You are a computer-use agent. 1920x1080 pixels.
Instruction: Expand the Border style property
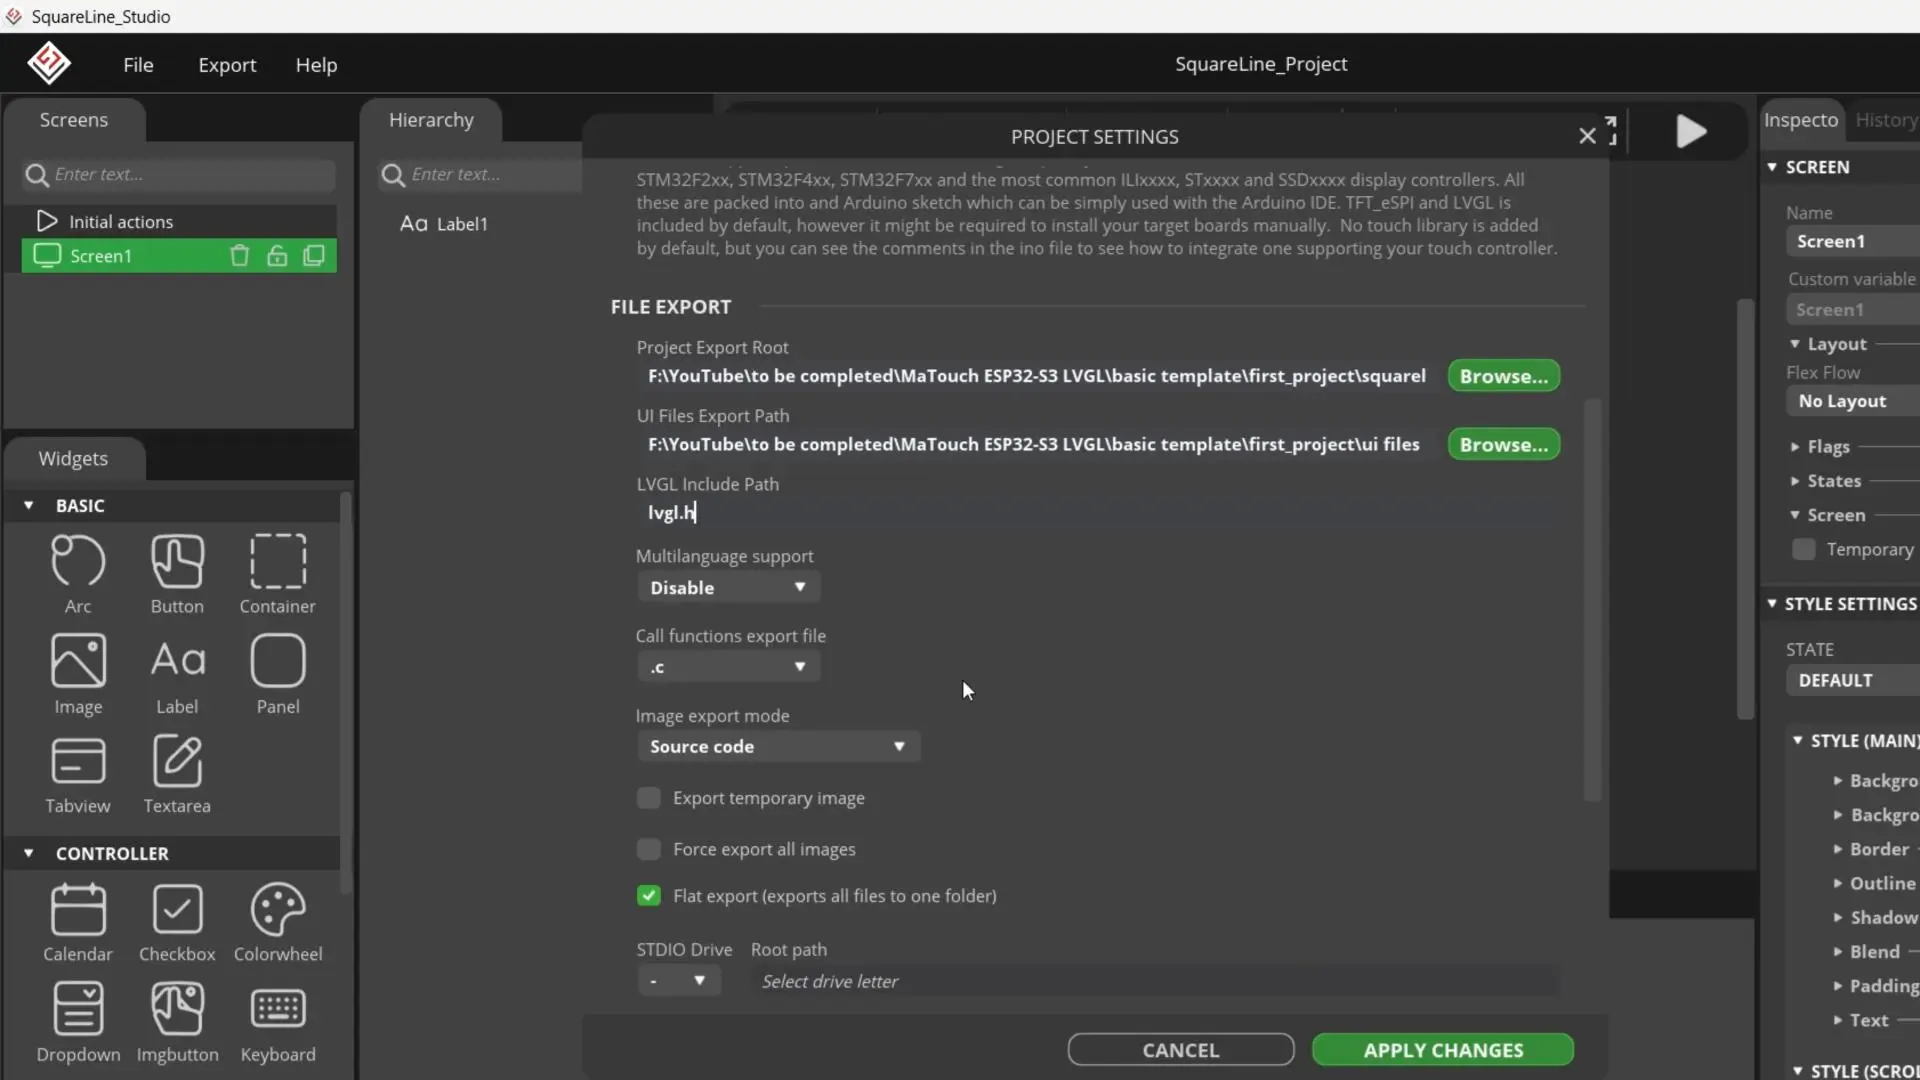(x=1837, y=849)
